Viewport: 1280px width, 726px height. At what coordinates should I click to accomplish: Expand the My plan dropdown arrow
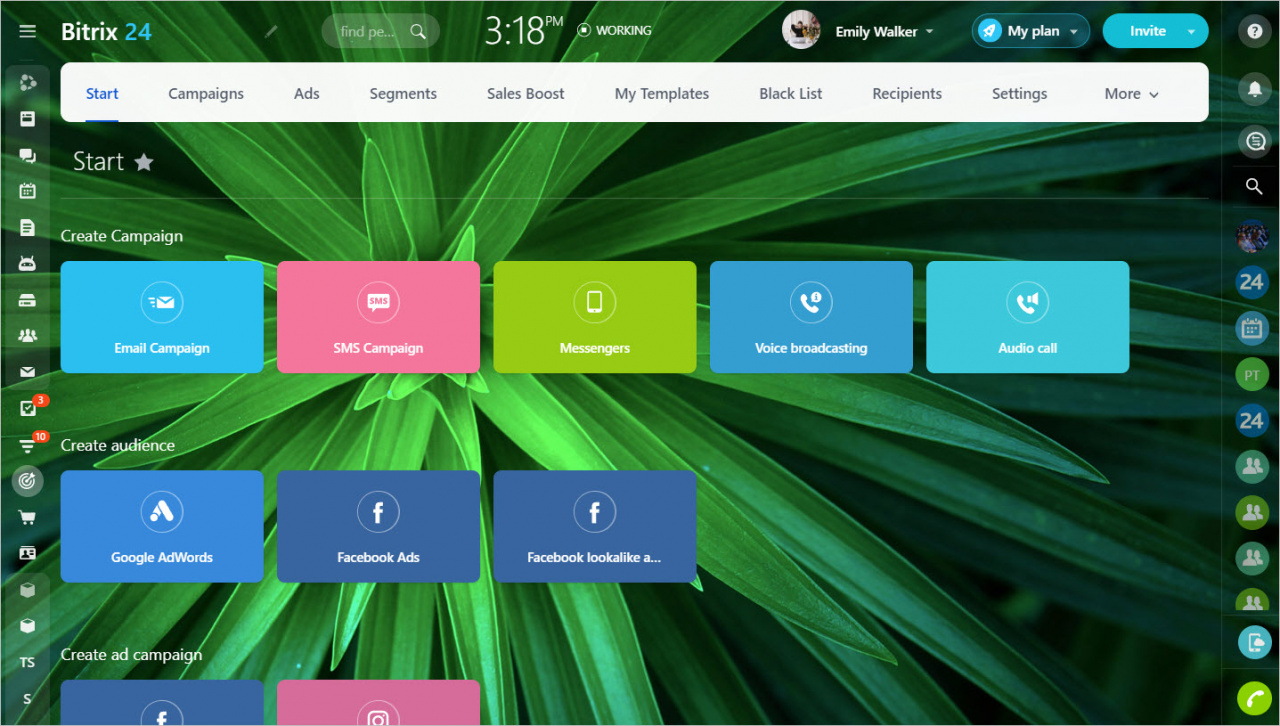coord(1074,32)
